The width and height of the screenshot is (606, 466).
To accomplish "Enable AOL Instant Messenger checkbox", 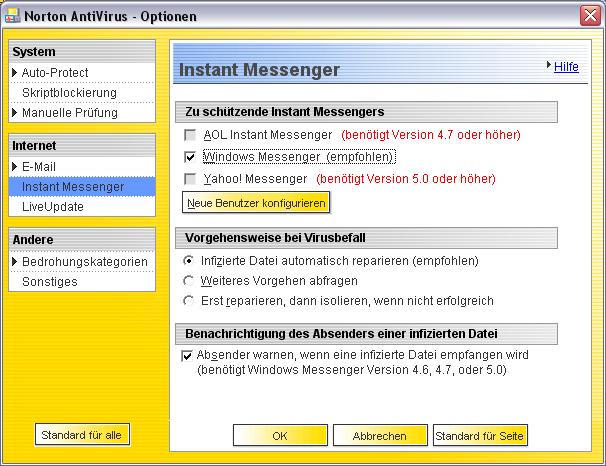I will point(190,135).
